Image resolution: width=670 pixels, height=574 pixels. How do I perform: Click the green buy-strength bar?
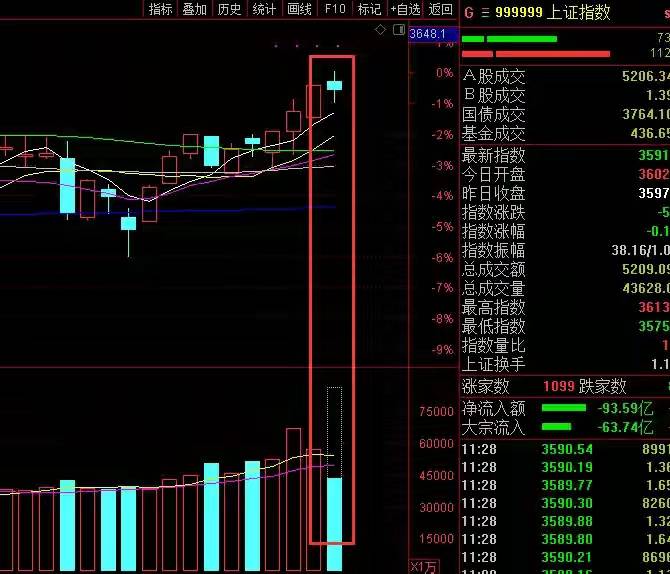coord(509,39)
